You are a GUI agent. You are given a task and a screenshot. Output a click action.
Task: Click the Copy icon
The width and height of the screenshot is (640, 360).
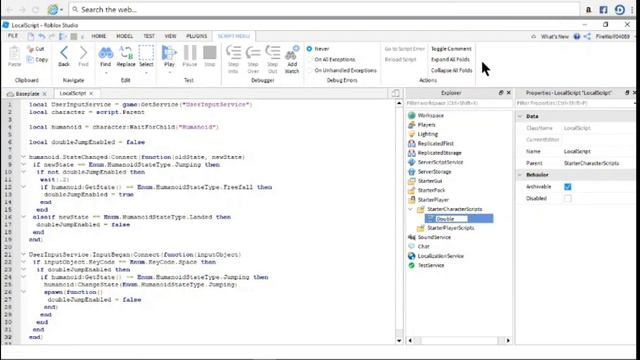30,60
